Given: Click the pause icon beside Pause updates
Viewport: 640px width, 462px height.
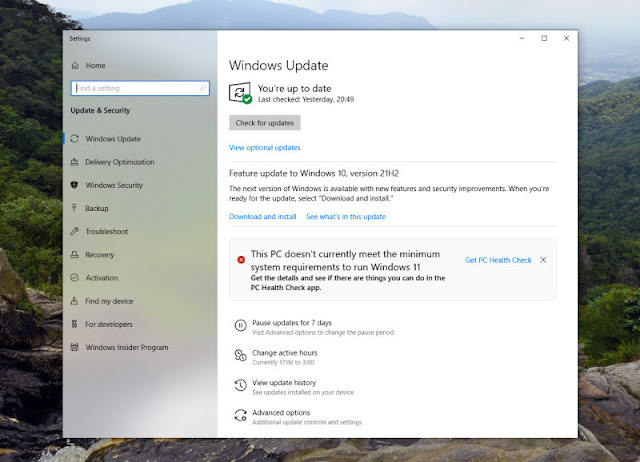Looking at the screenshot, I should (240, 325).
